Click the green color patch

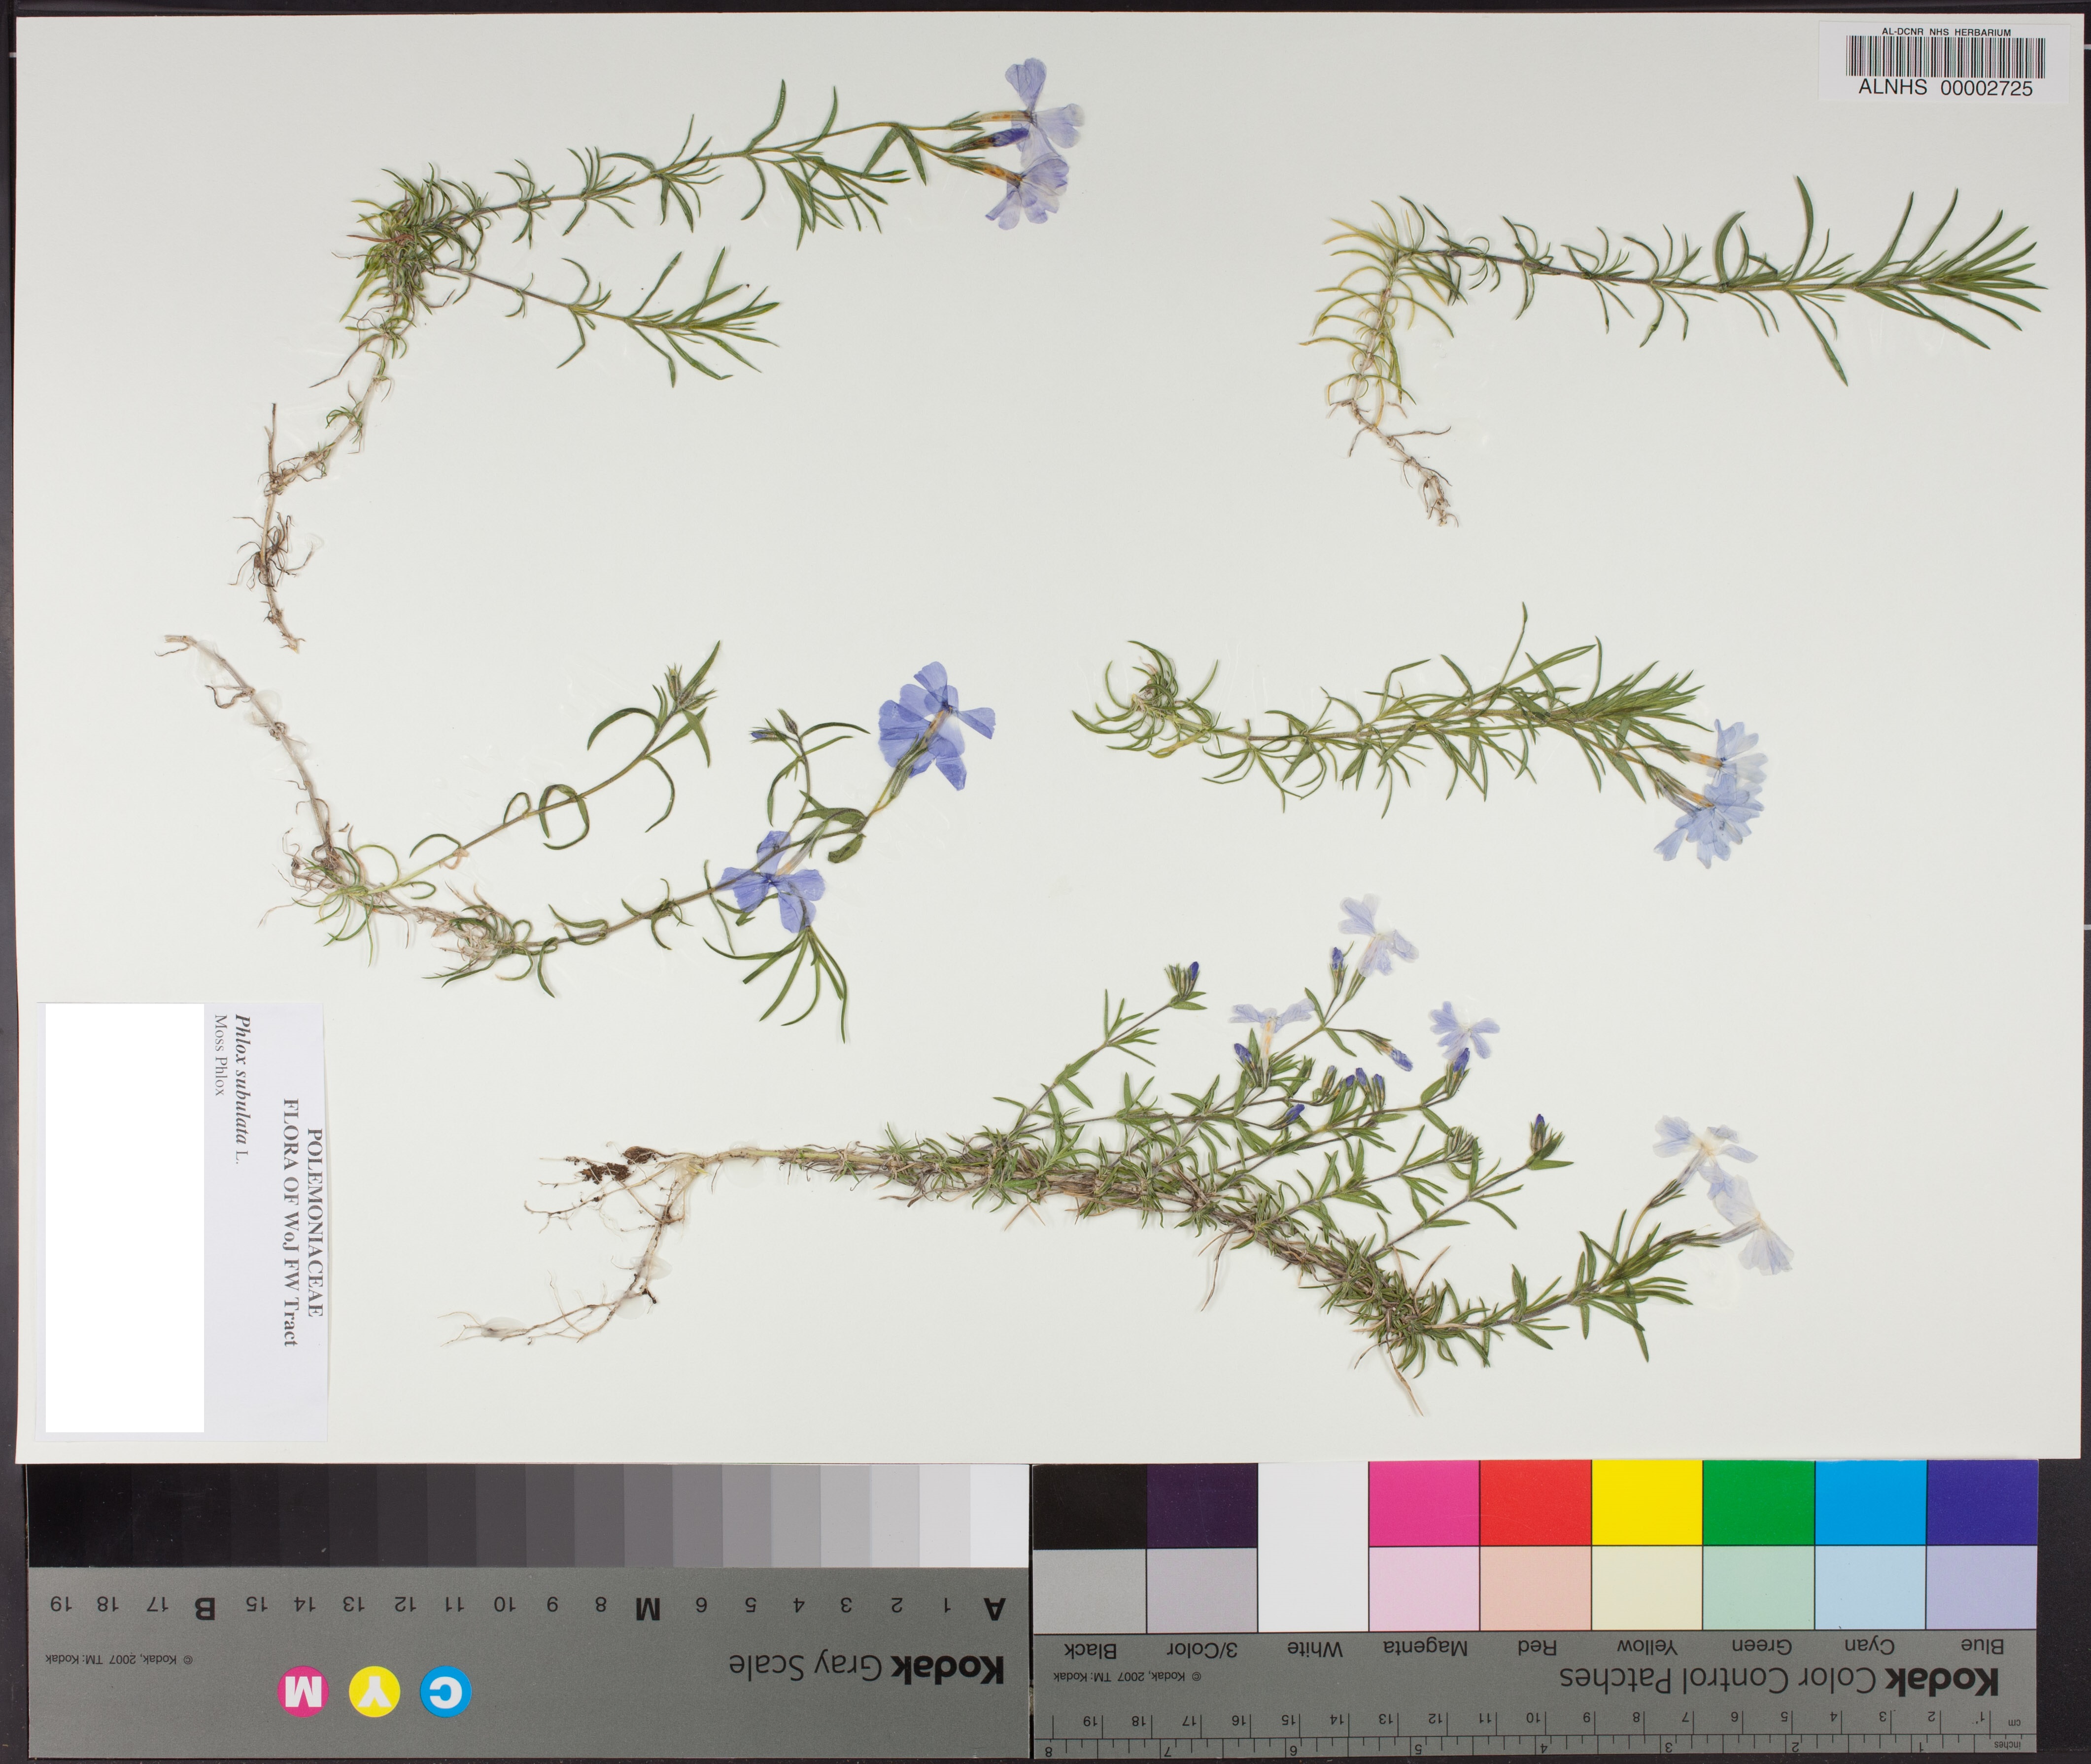[x=1758, y=1503]
